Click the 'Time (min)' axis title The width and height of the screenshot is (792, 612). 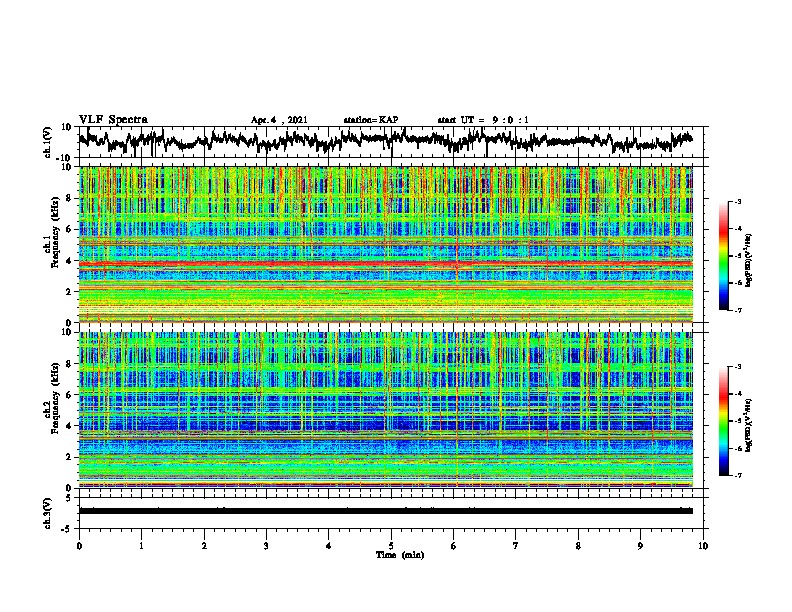pos(400,555)
